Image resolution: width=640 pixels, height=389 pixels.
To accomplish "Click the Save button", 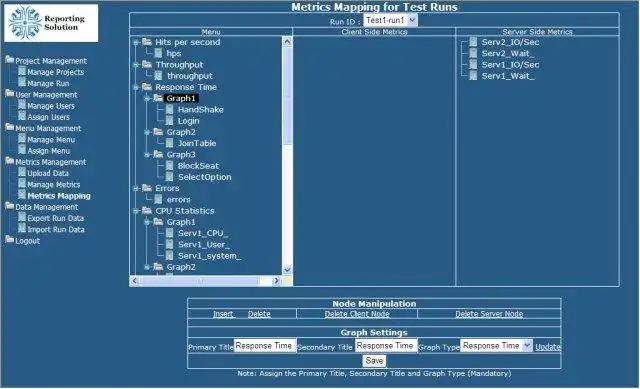I will pos(374,361).
